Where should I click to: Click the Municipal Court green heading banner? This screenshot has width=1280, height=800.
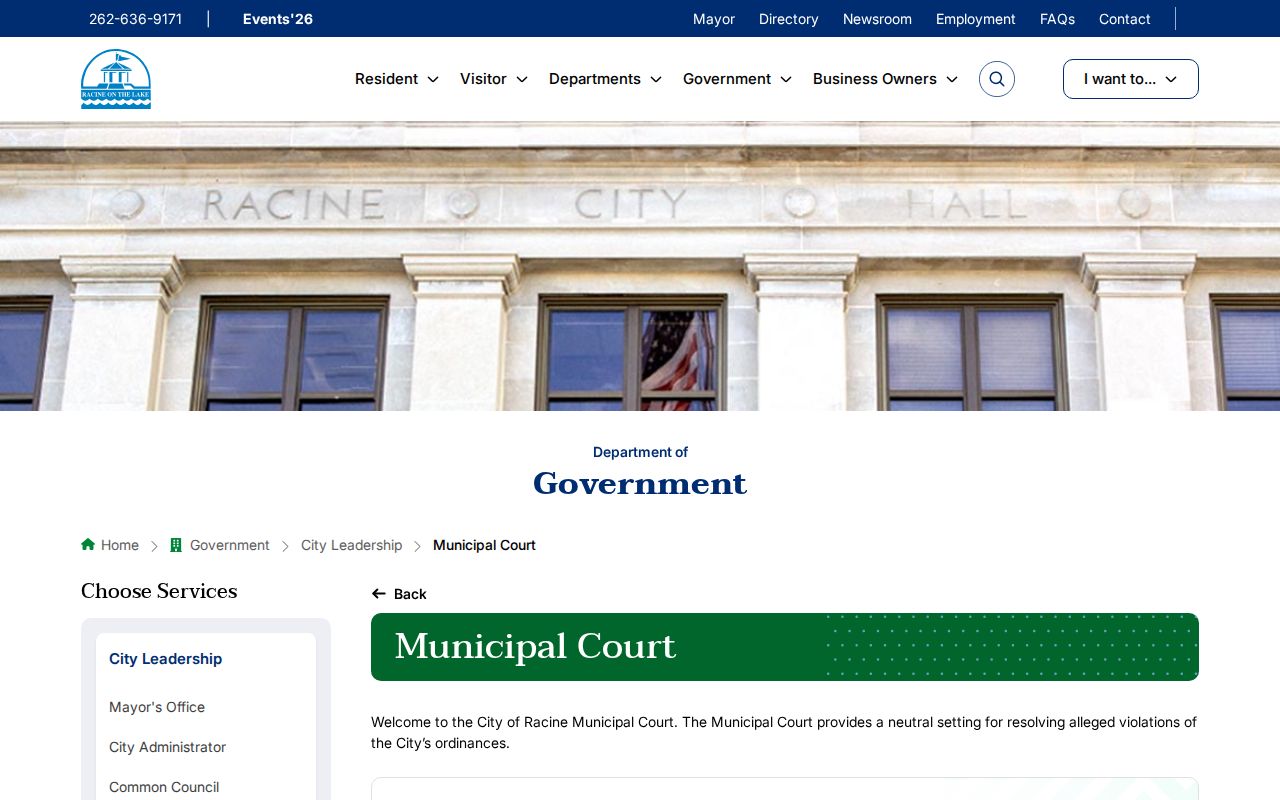coord(785,647)
